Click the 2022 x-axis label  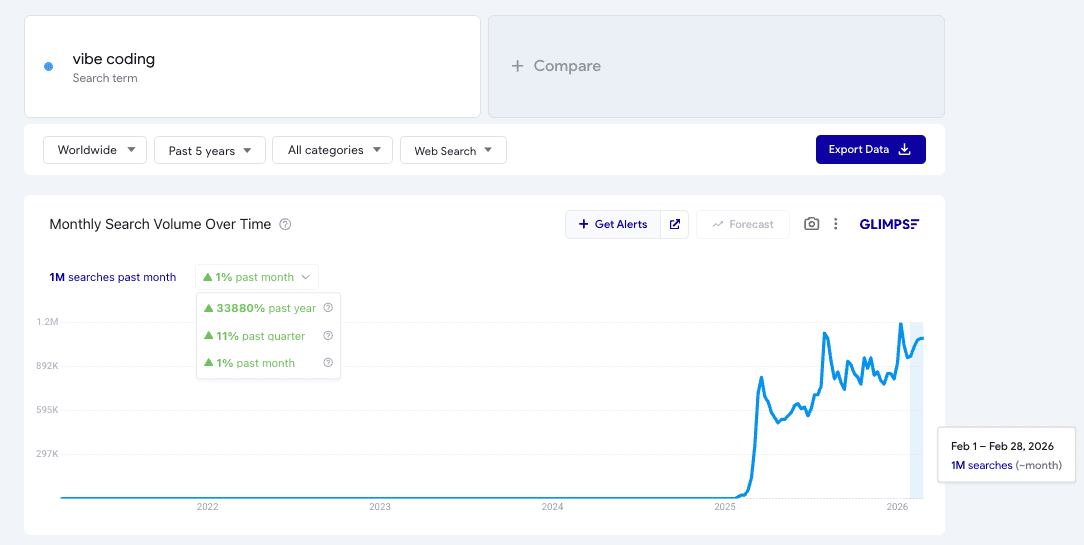coord(207,507)
